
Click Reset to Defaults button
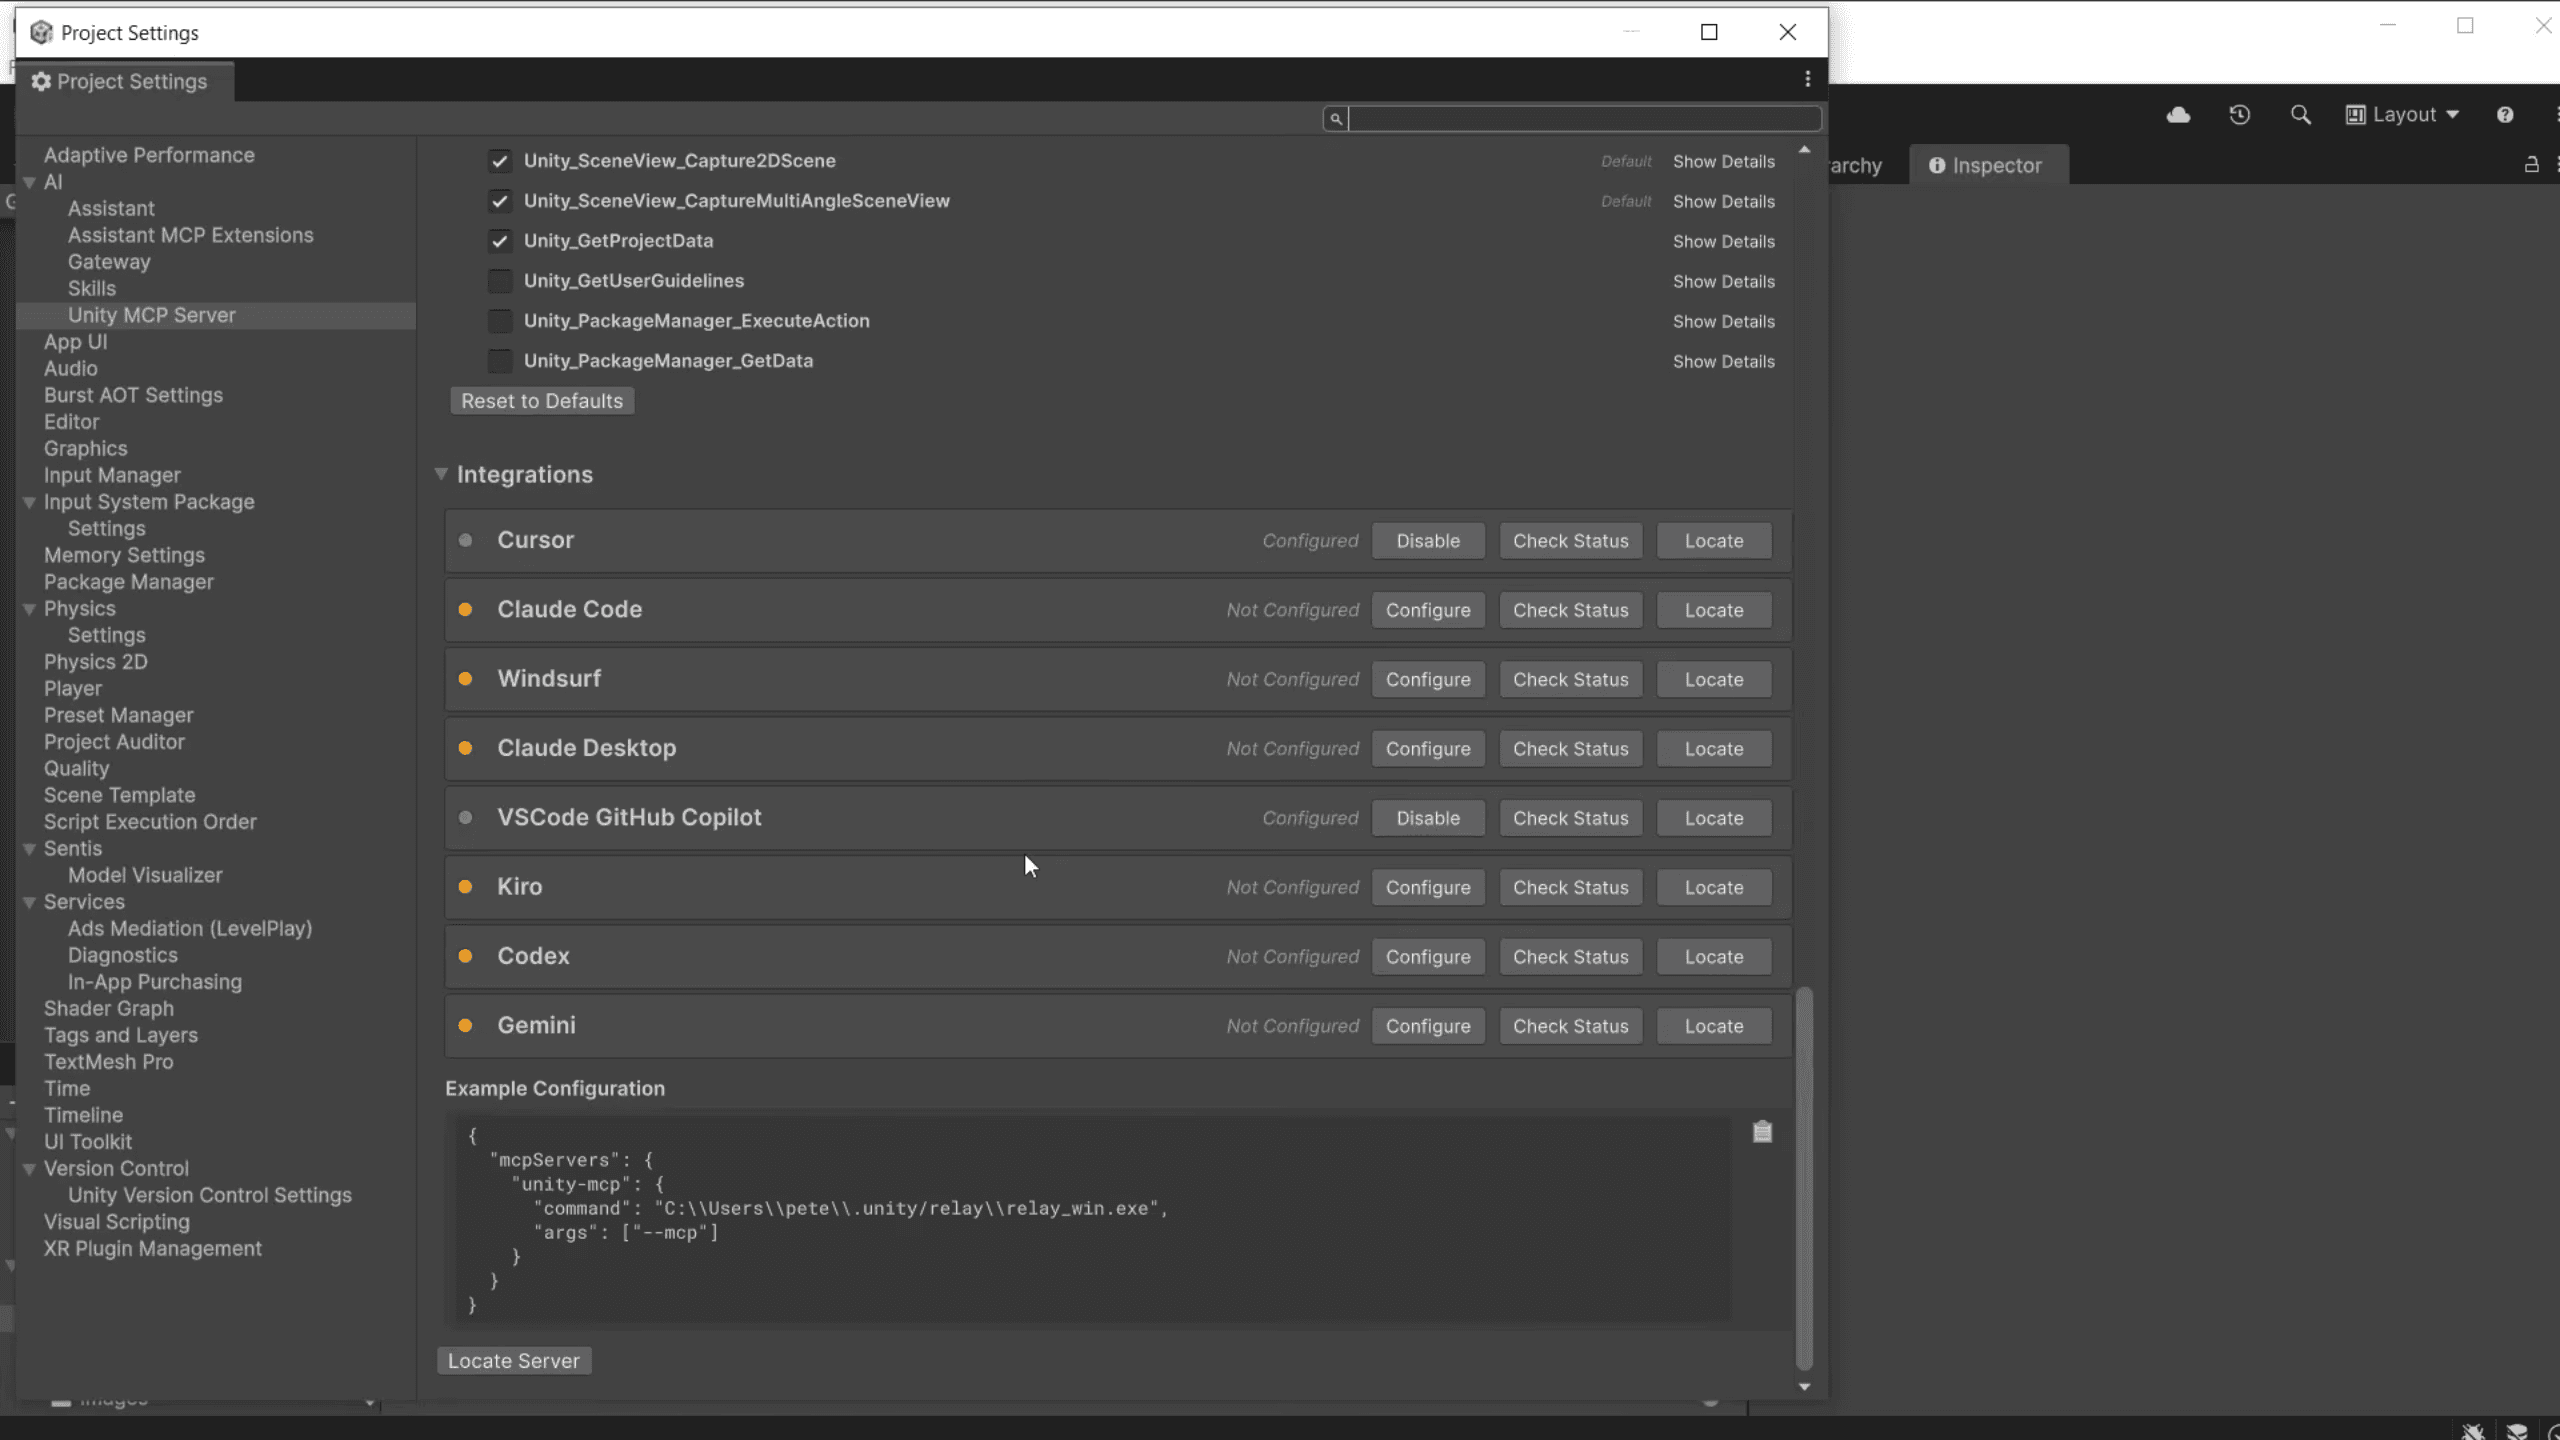[x=542, y=401]
